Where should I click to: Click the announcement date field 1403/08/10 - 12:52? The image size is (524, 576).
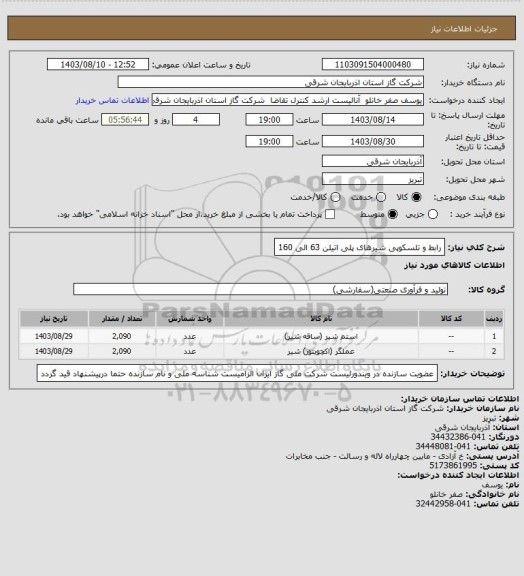pyautogui.click(x=98, y=64)
